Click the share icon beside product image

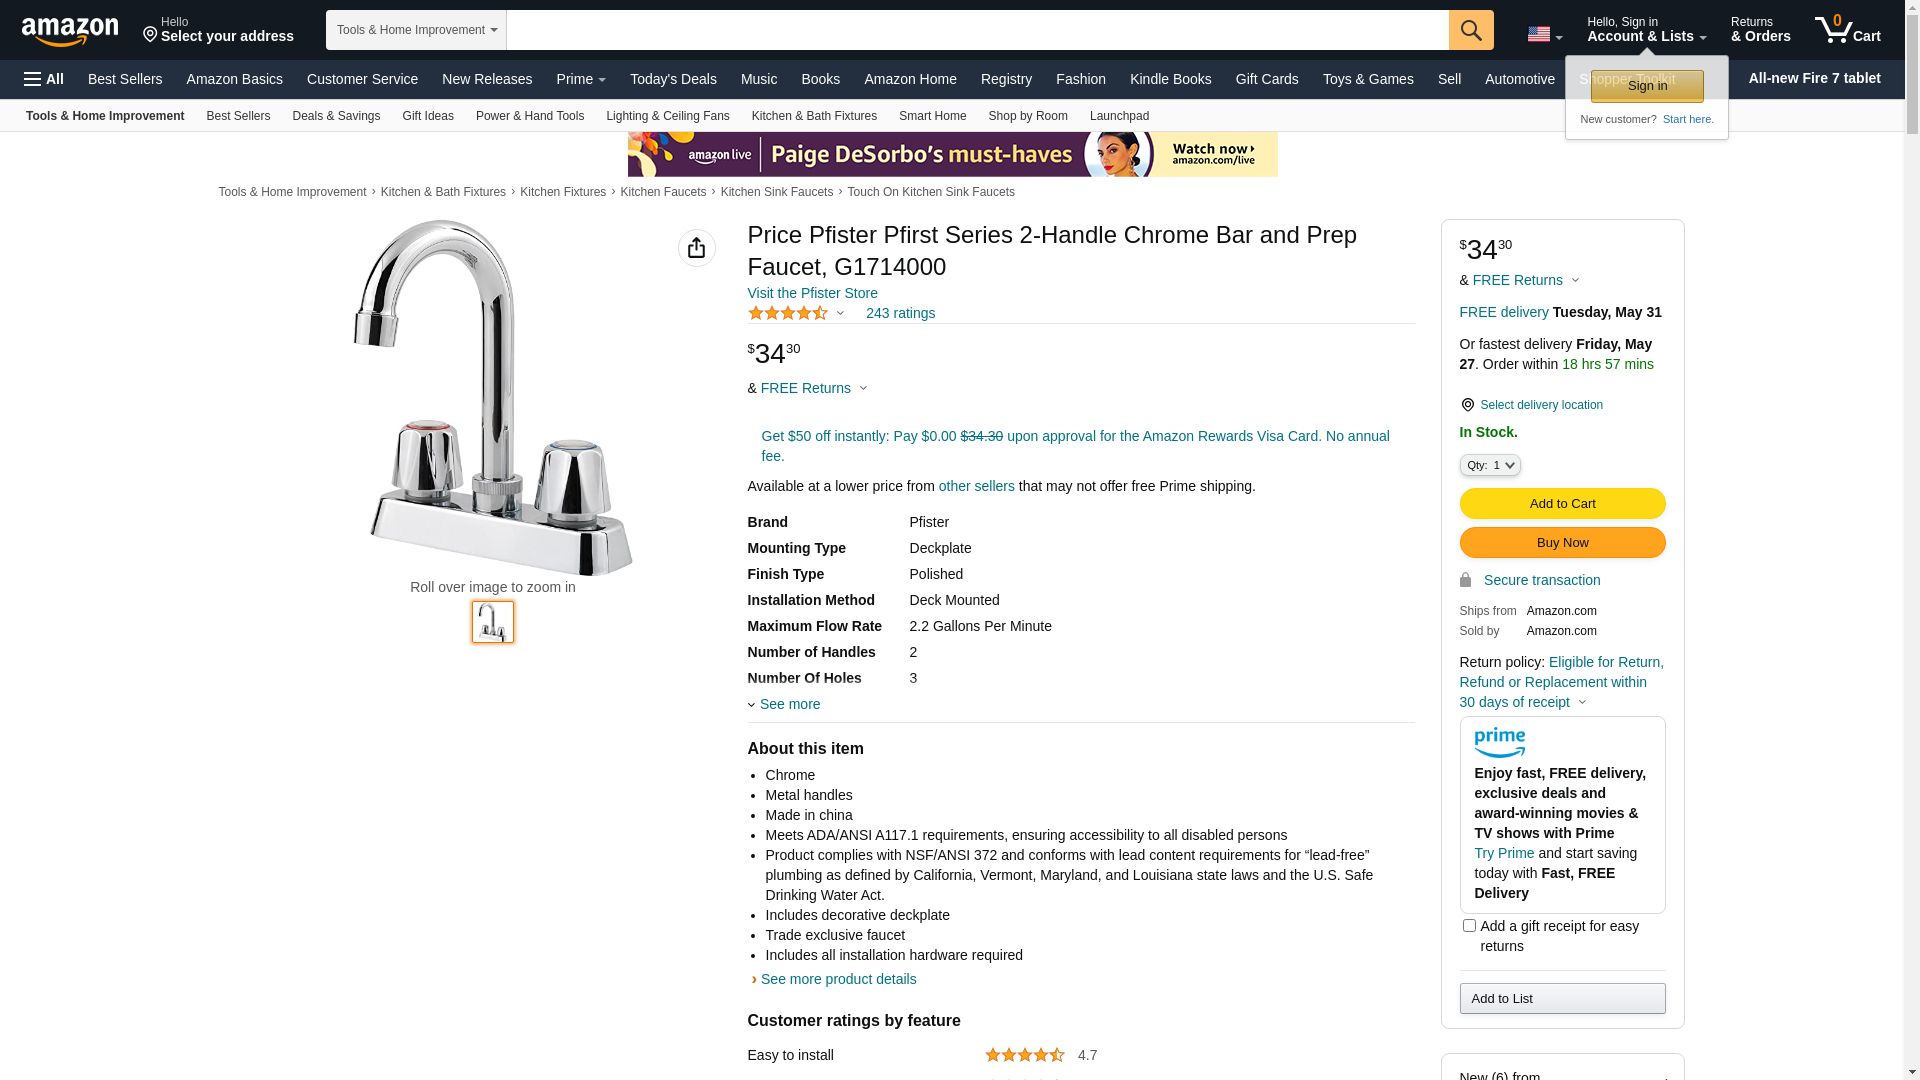point(696,248)
